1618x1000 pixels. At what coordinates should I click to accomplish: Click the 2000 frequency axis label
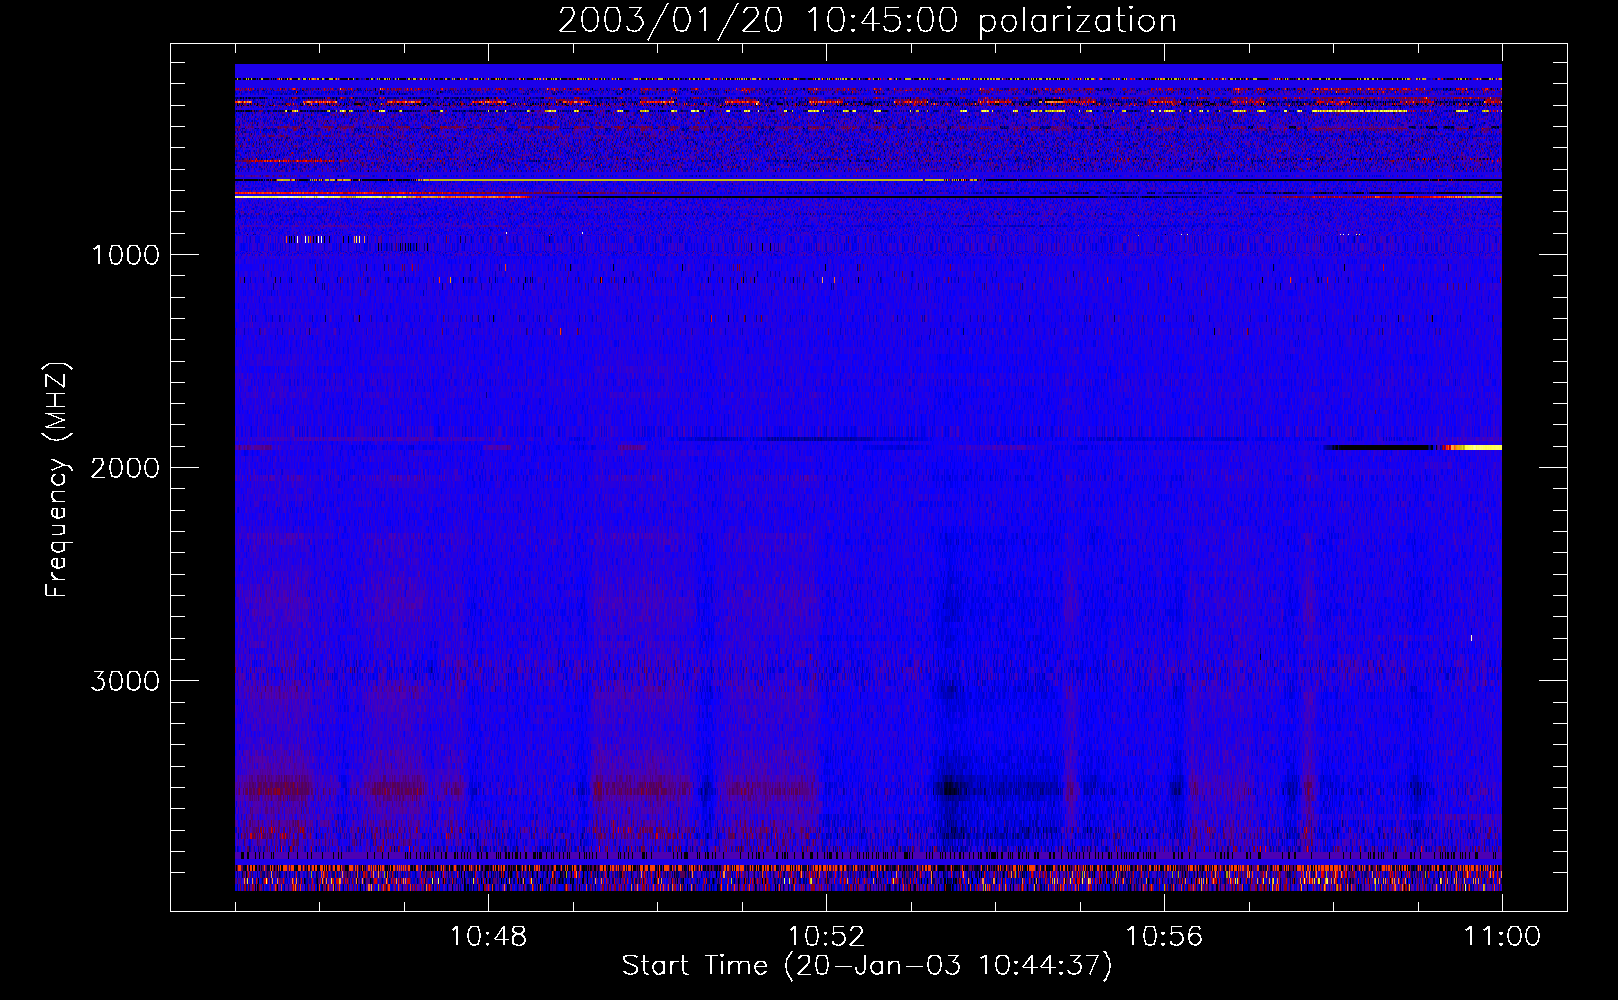pos(125,468)
